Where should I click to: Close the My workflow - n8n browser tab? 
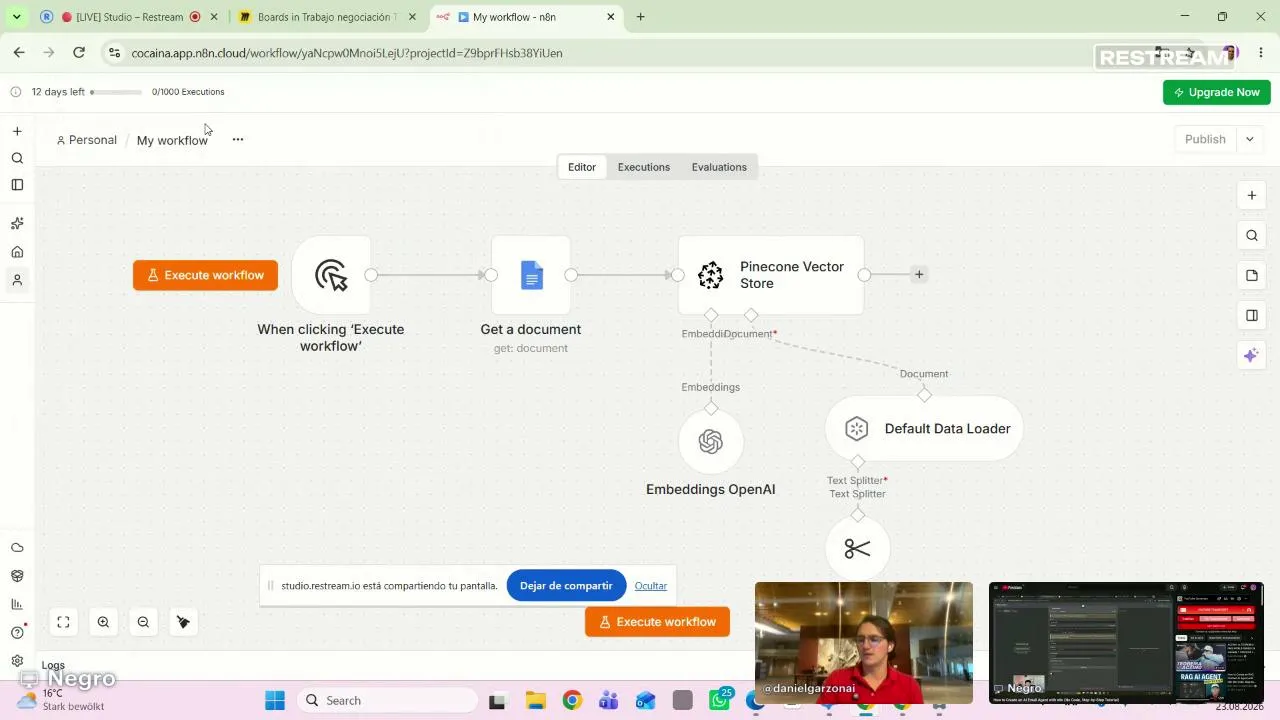[x=611, y=17]
